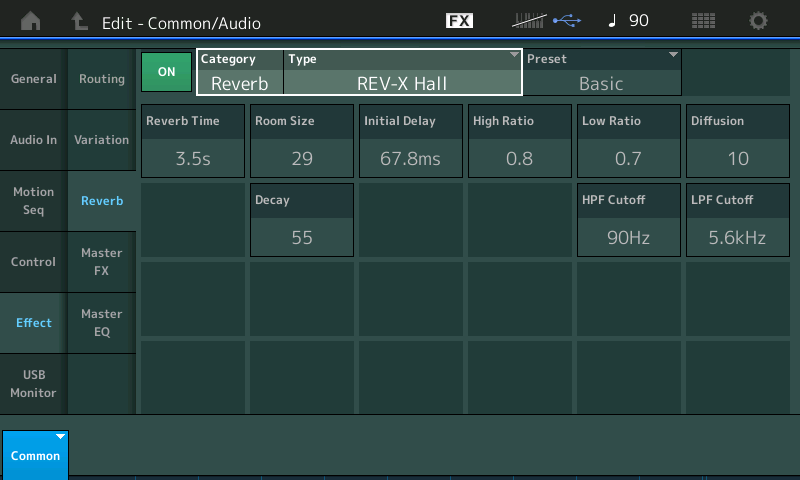
Task: Expand the Common part selector
Action: pyautogui.click(x=35, y=455)
